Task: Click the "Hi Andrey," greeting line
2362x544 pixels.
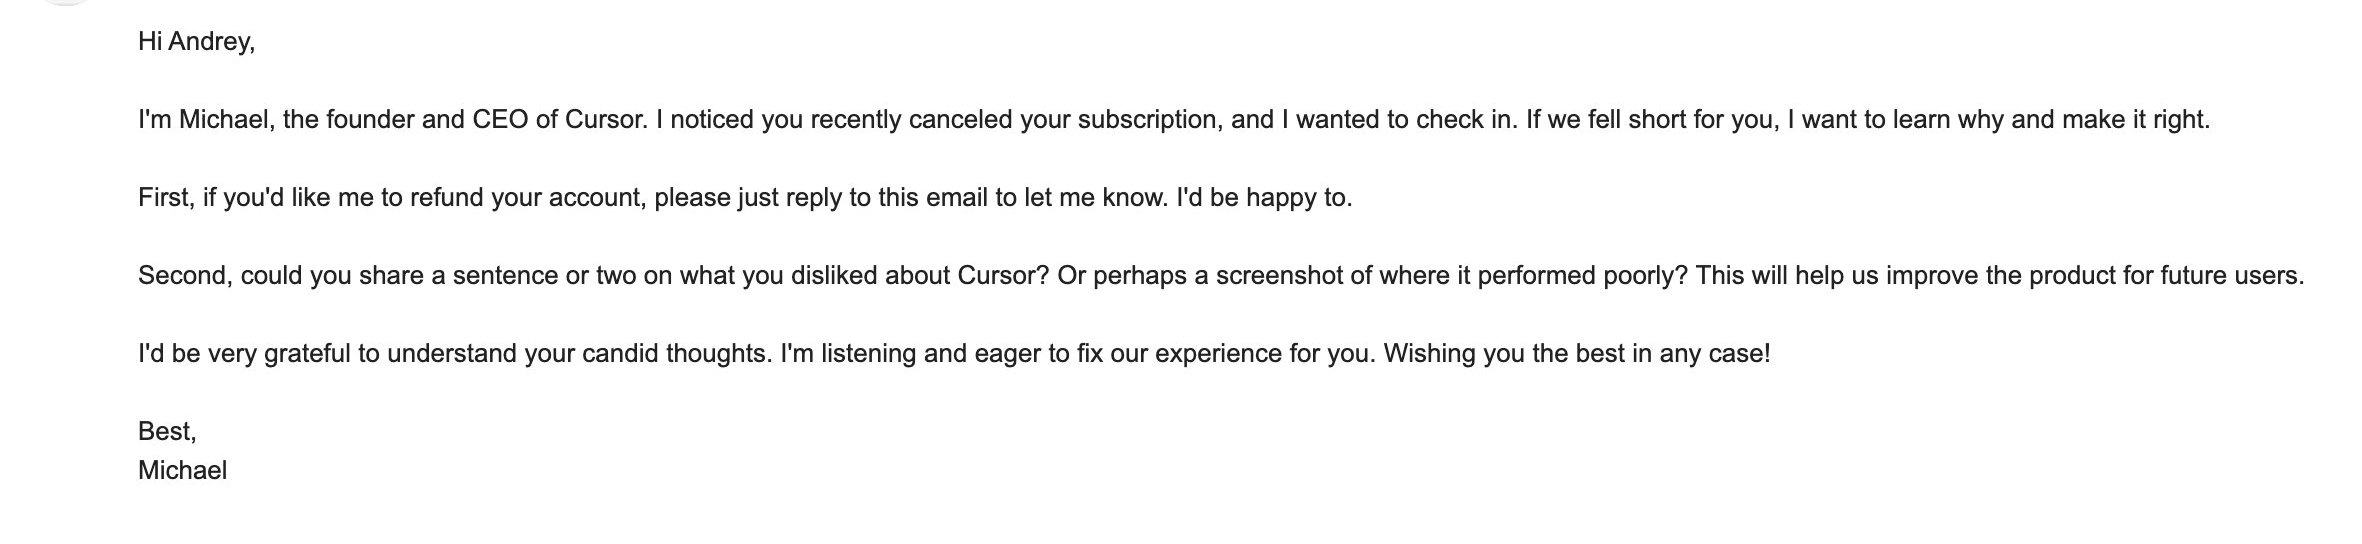Action: [x=197, y=42]
